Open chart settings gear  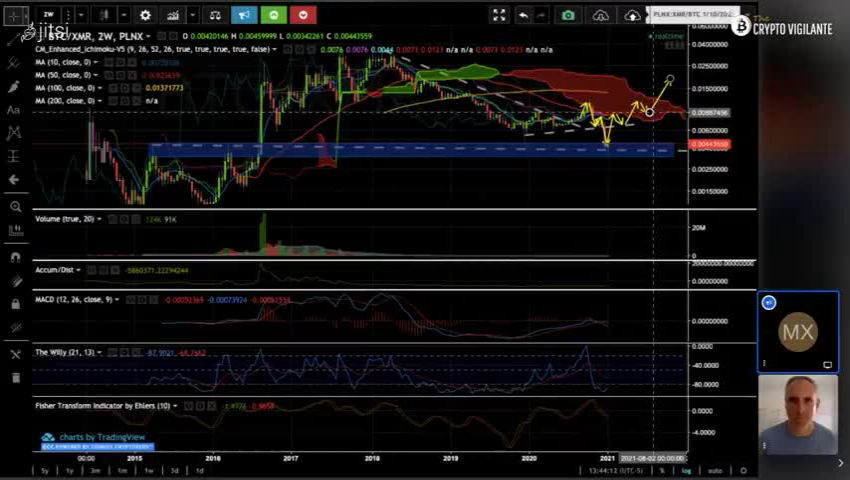(145, 15)
